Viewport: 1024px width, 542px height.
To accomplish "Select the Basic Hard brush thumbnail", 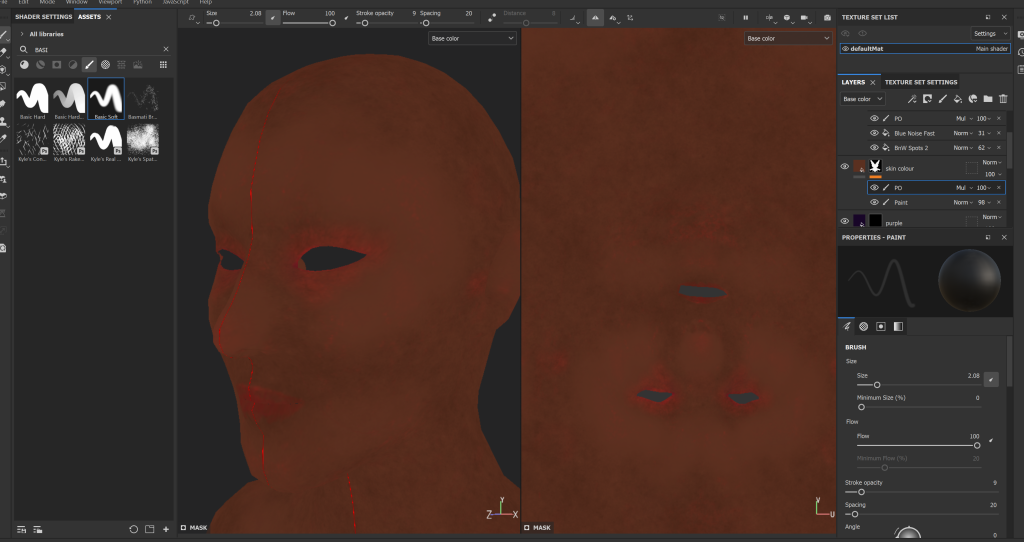I will [32, 99].
